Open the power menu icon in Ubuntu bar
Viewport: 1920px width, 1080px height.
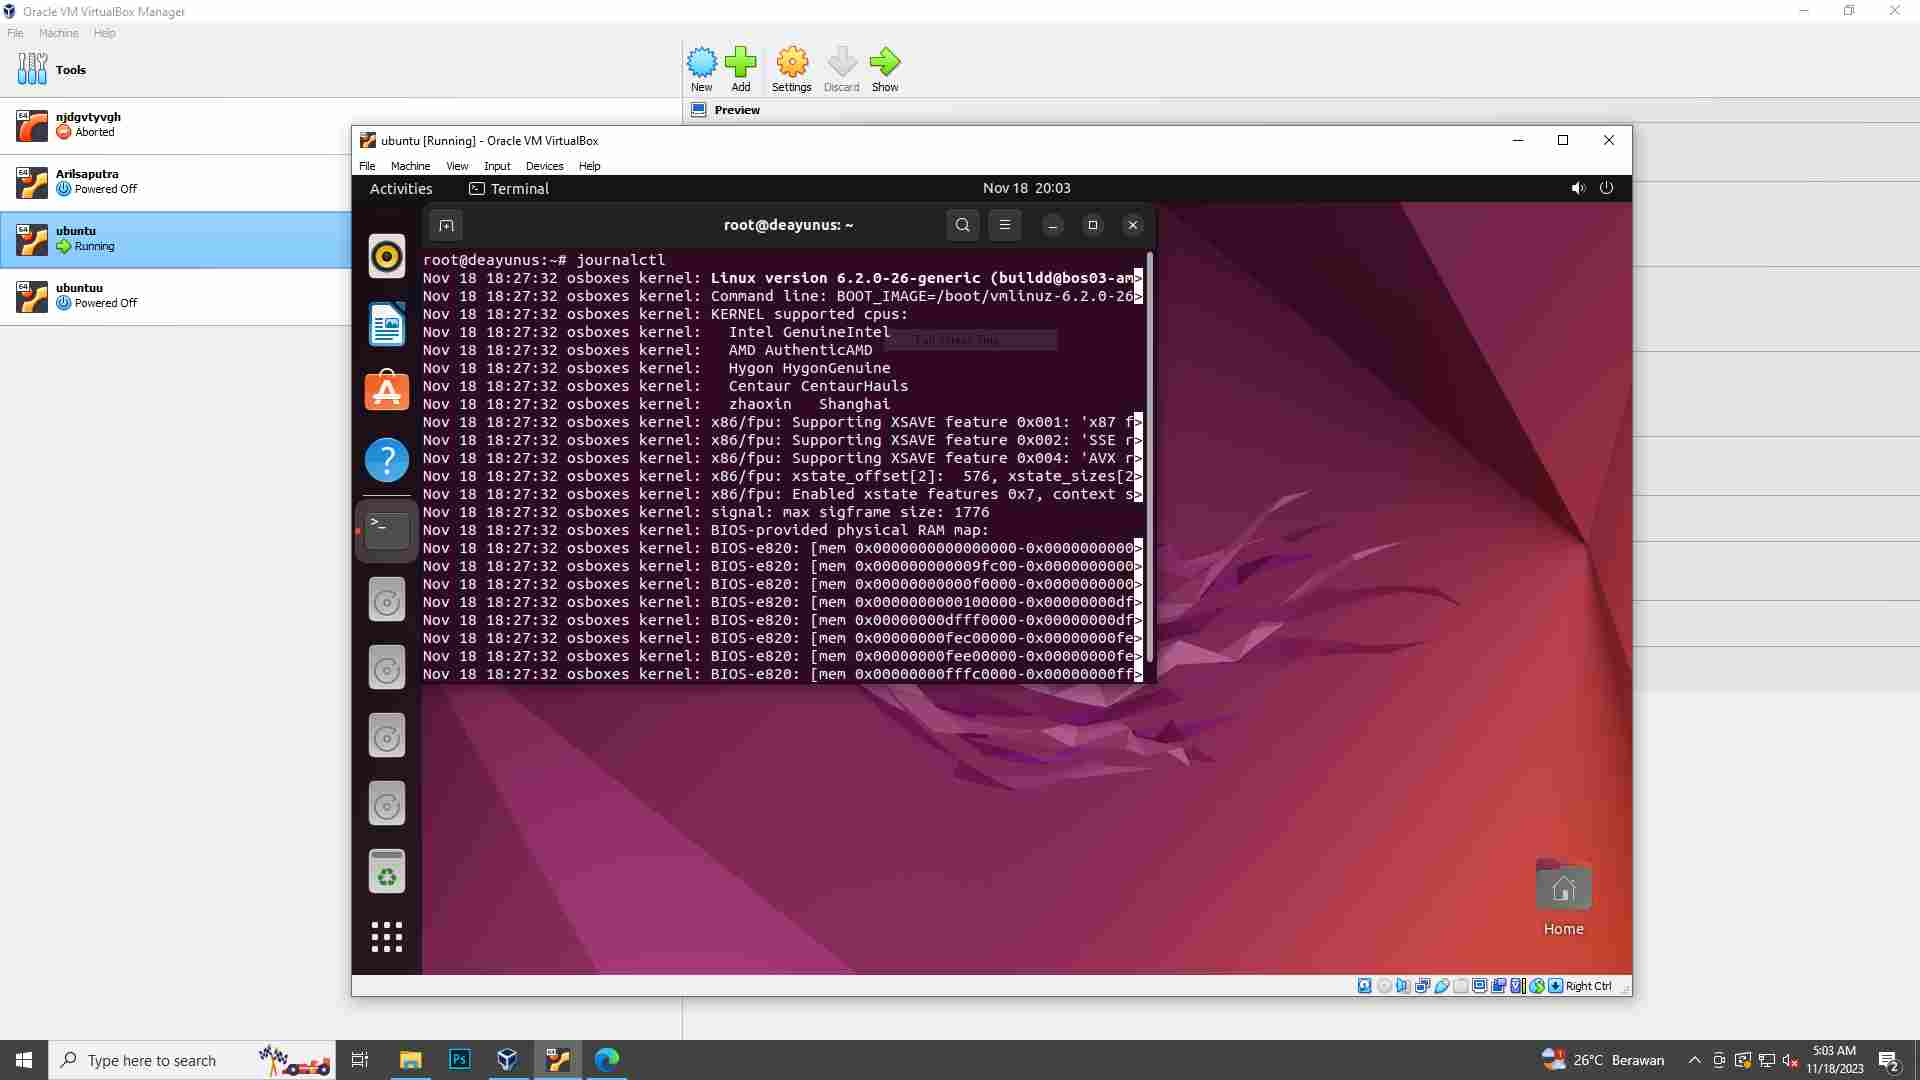tap(1606, 188)
